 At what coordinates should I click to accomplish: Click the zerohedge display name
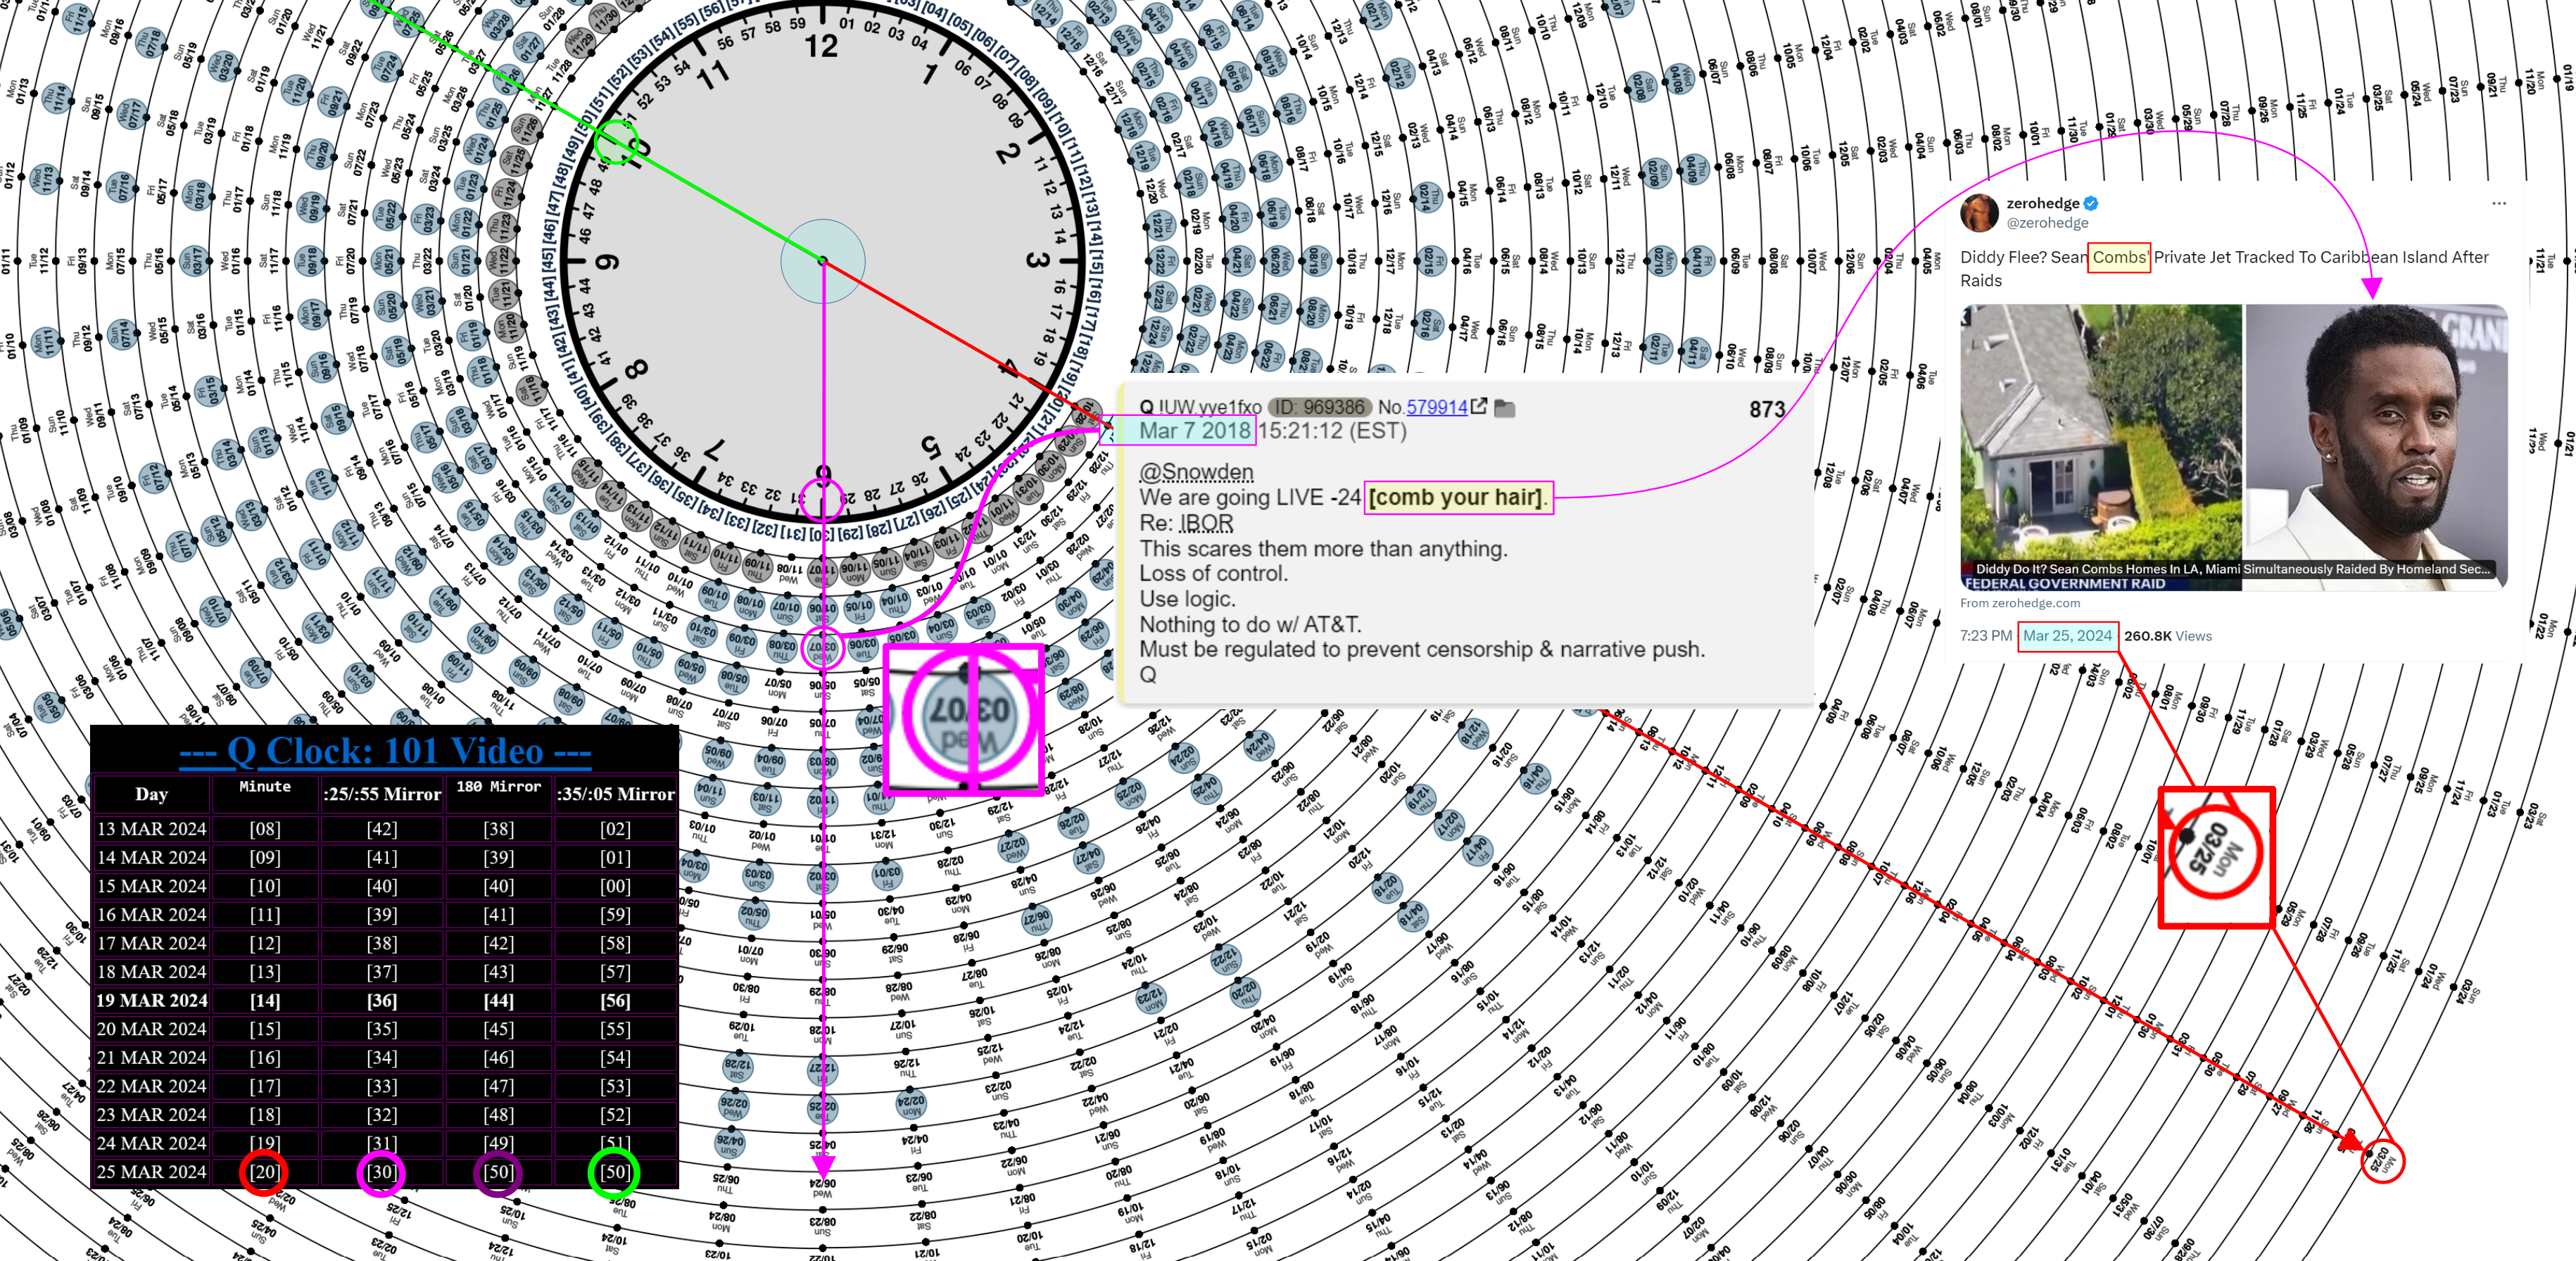click(x=2042, y=203)
